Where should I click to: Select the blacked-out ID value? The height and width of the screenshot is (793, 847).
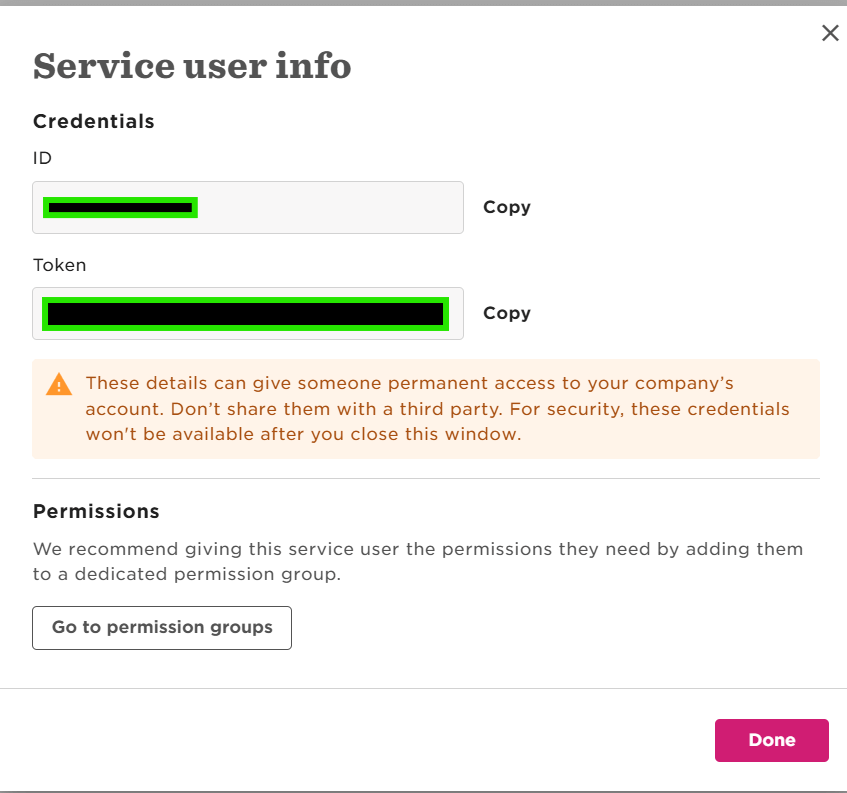120,207
